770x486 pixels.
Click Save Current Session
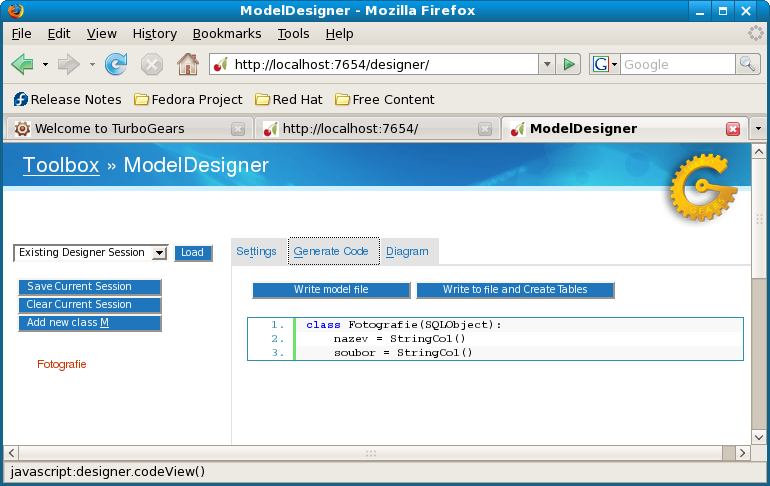click(x=90, y=287)
